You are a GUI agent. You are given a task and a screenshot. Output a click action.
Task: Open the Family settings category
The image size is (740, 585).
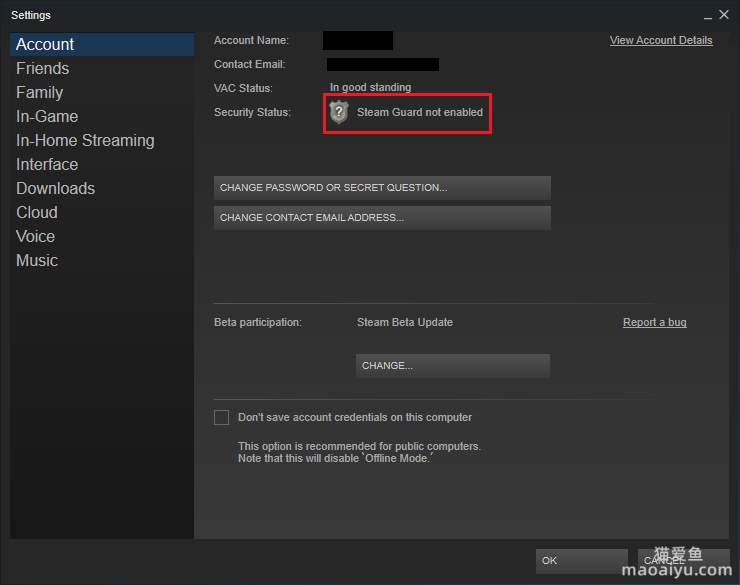(x=102, y=92)
